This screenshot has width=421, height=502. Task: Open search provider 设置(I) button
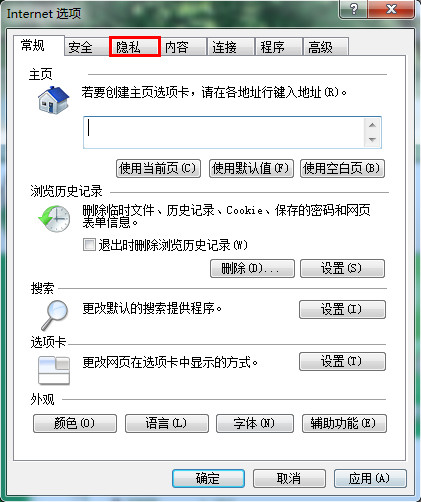[x=342, y=309]
